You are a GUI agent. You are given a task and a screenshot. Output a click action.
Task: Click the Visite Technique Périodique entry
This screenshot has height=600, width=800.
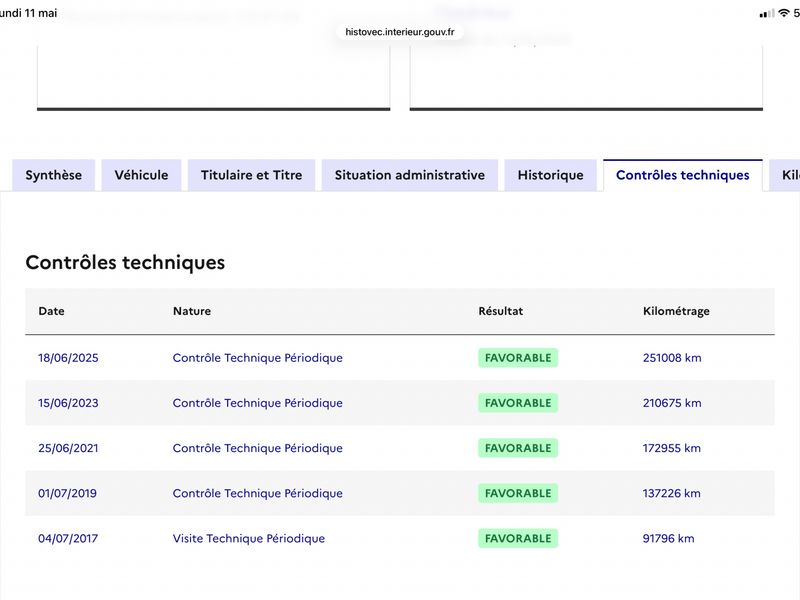249,538
